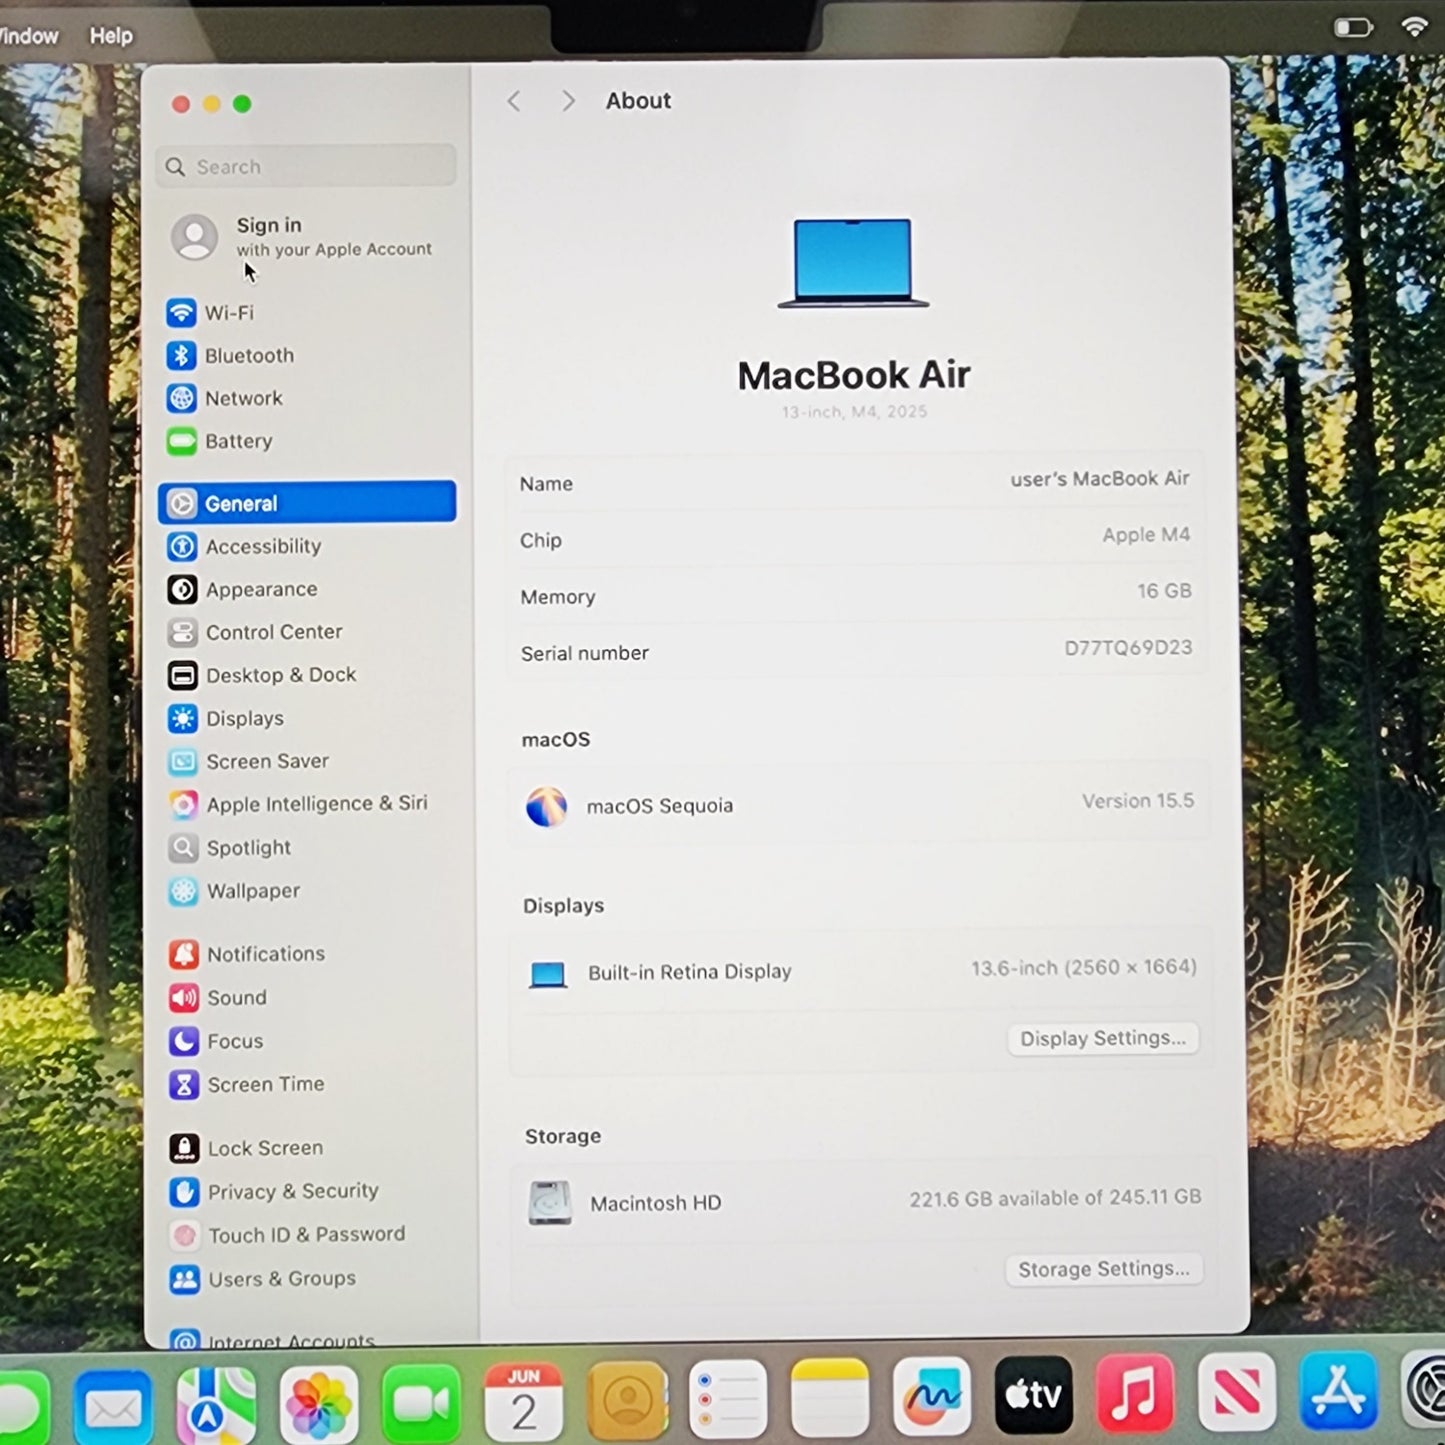The height and width of the screenshot is (1445, 1445).
Task: Open the Storage Settings button
Action: coord(1104,1269)
